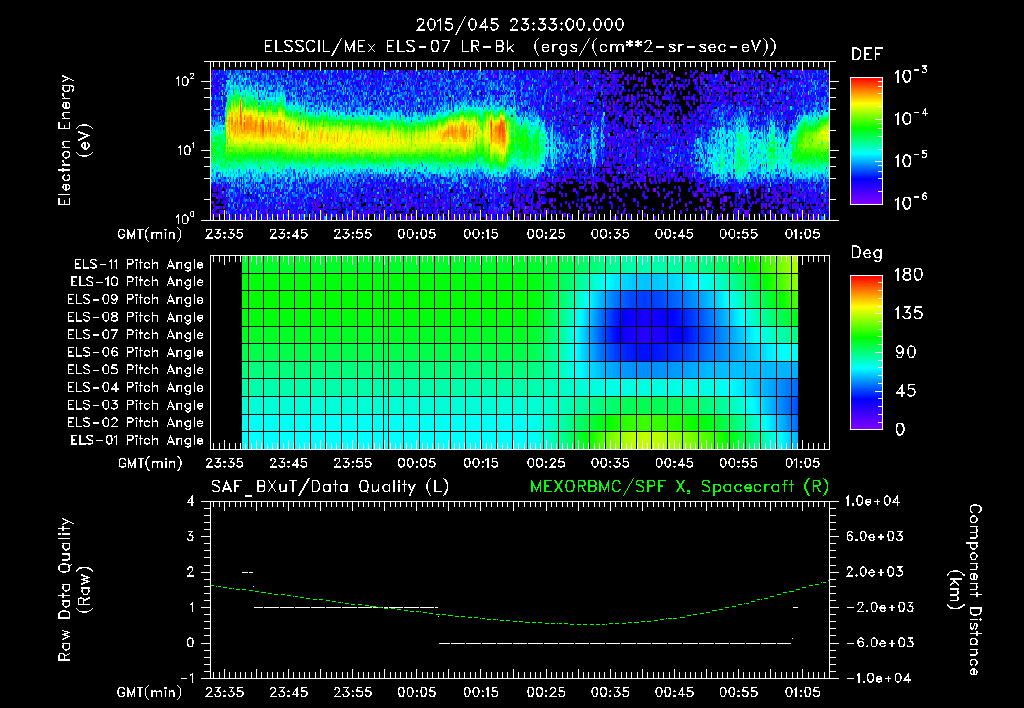
Task: Click the green MEXORBMC/SPF X, Spacecraft (R) label
Action: (x=679, y=487)
